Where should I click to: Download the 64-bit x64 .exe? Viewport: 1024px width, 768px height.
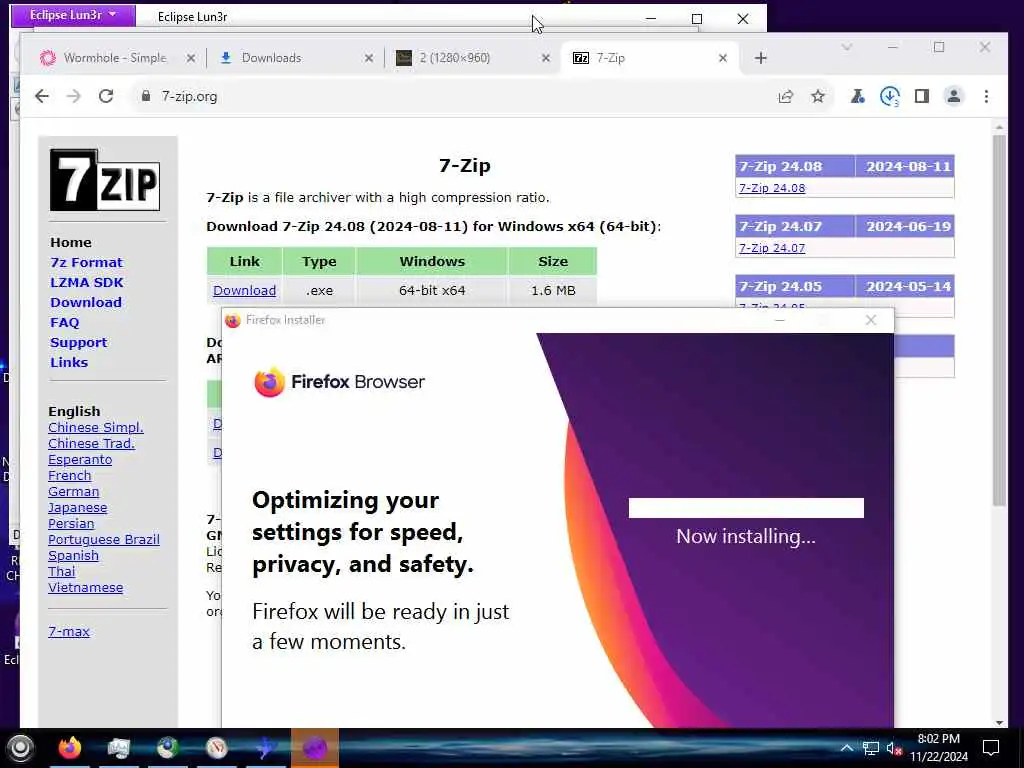tap(244, 291)
